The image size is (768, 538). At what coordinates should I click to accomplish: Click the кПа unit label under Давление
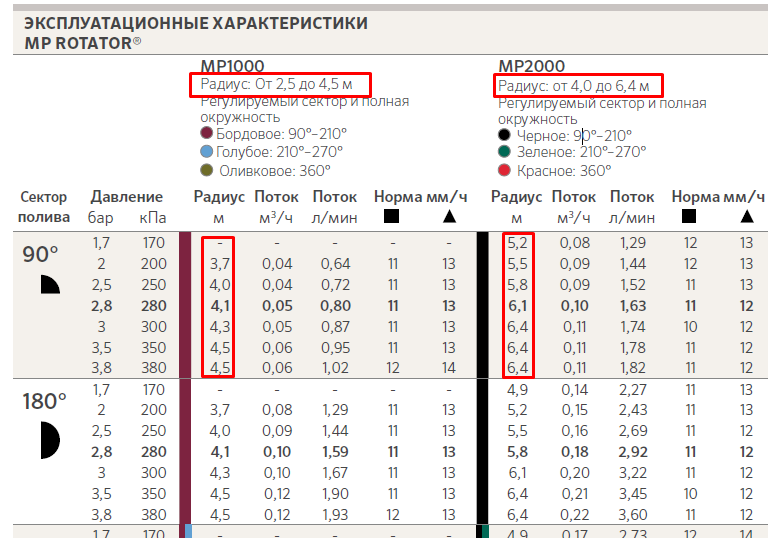click(153, 218)
